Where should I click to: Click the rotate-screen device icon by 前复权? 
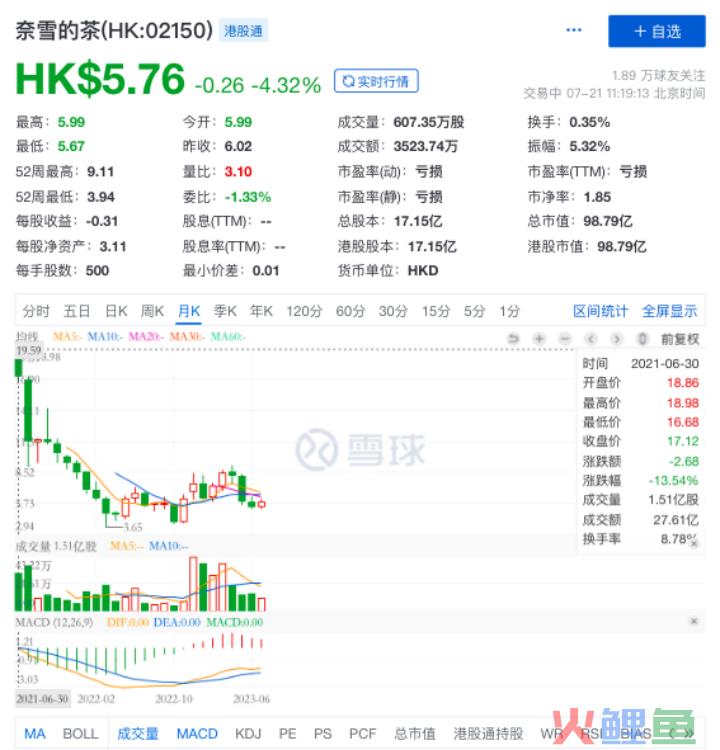click(x=642, y=339)
